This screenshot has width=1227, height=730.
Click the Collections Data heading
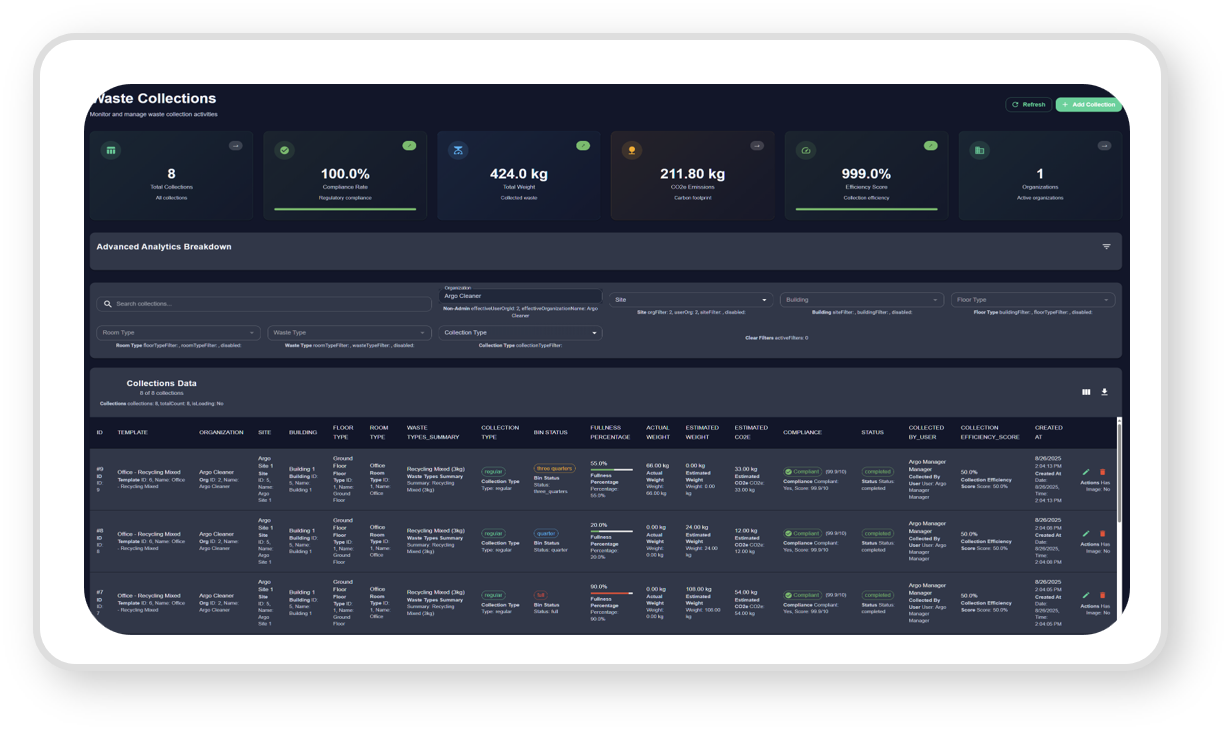[x=161, y=383]
